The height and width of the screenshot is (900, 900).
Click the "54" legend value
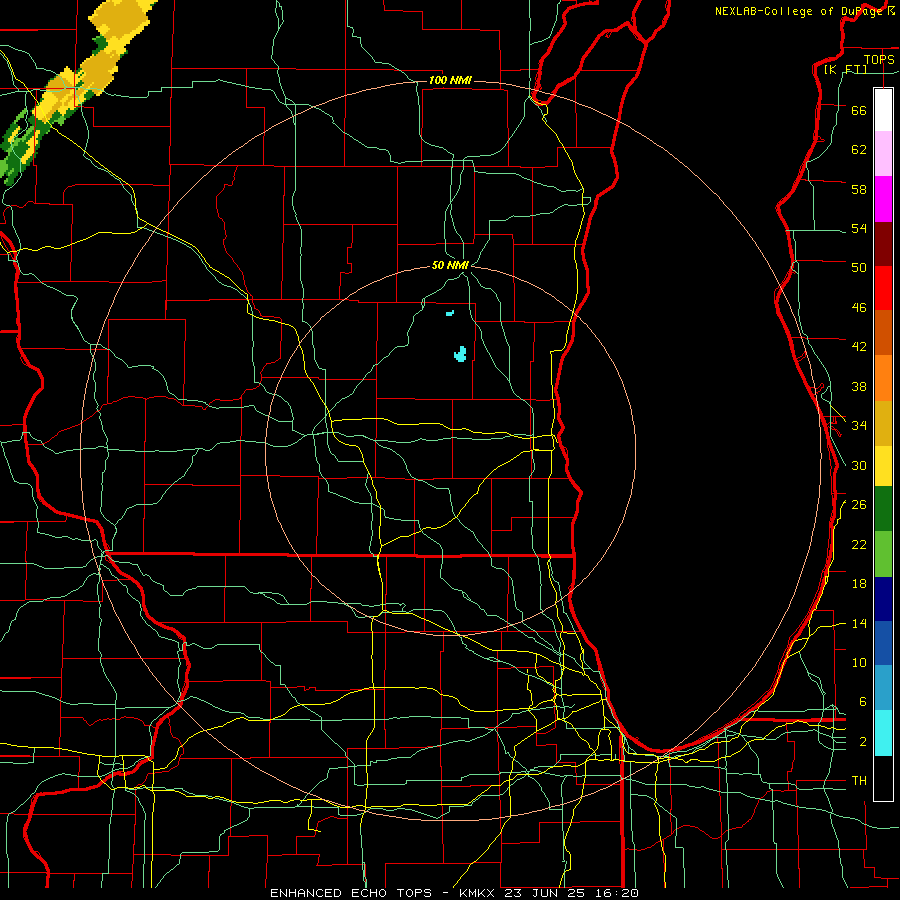click(859, 228)
